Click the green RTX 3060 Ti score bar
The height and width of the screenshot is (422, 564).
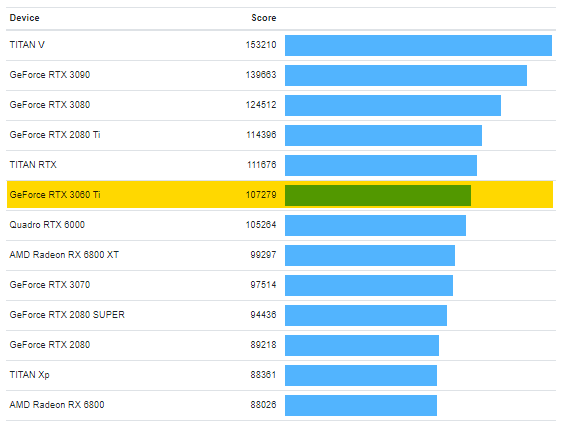(x=378, y=195)
